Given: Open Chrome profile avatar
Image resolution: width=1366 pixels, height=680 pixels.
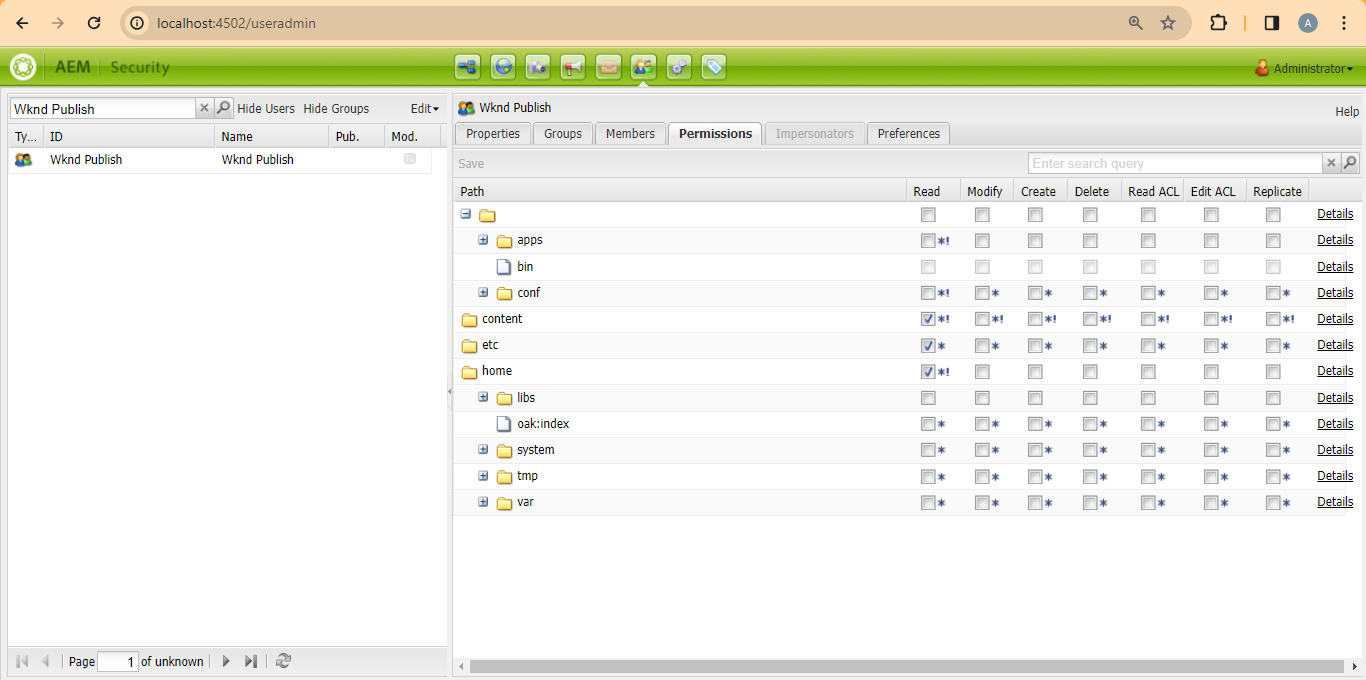Looking at the screenshot, I should point(1308,23).
